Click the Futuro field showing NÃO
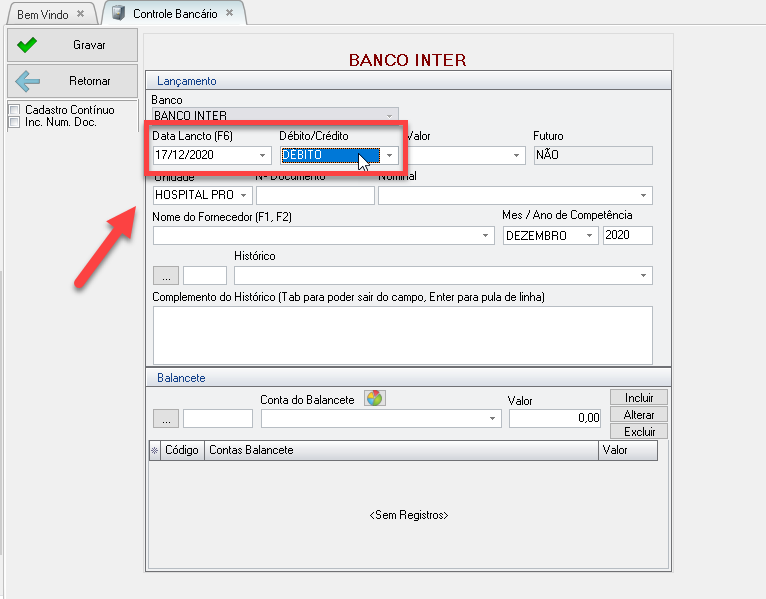 [x=593, y=155]
